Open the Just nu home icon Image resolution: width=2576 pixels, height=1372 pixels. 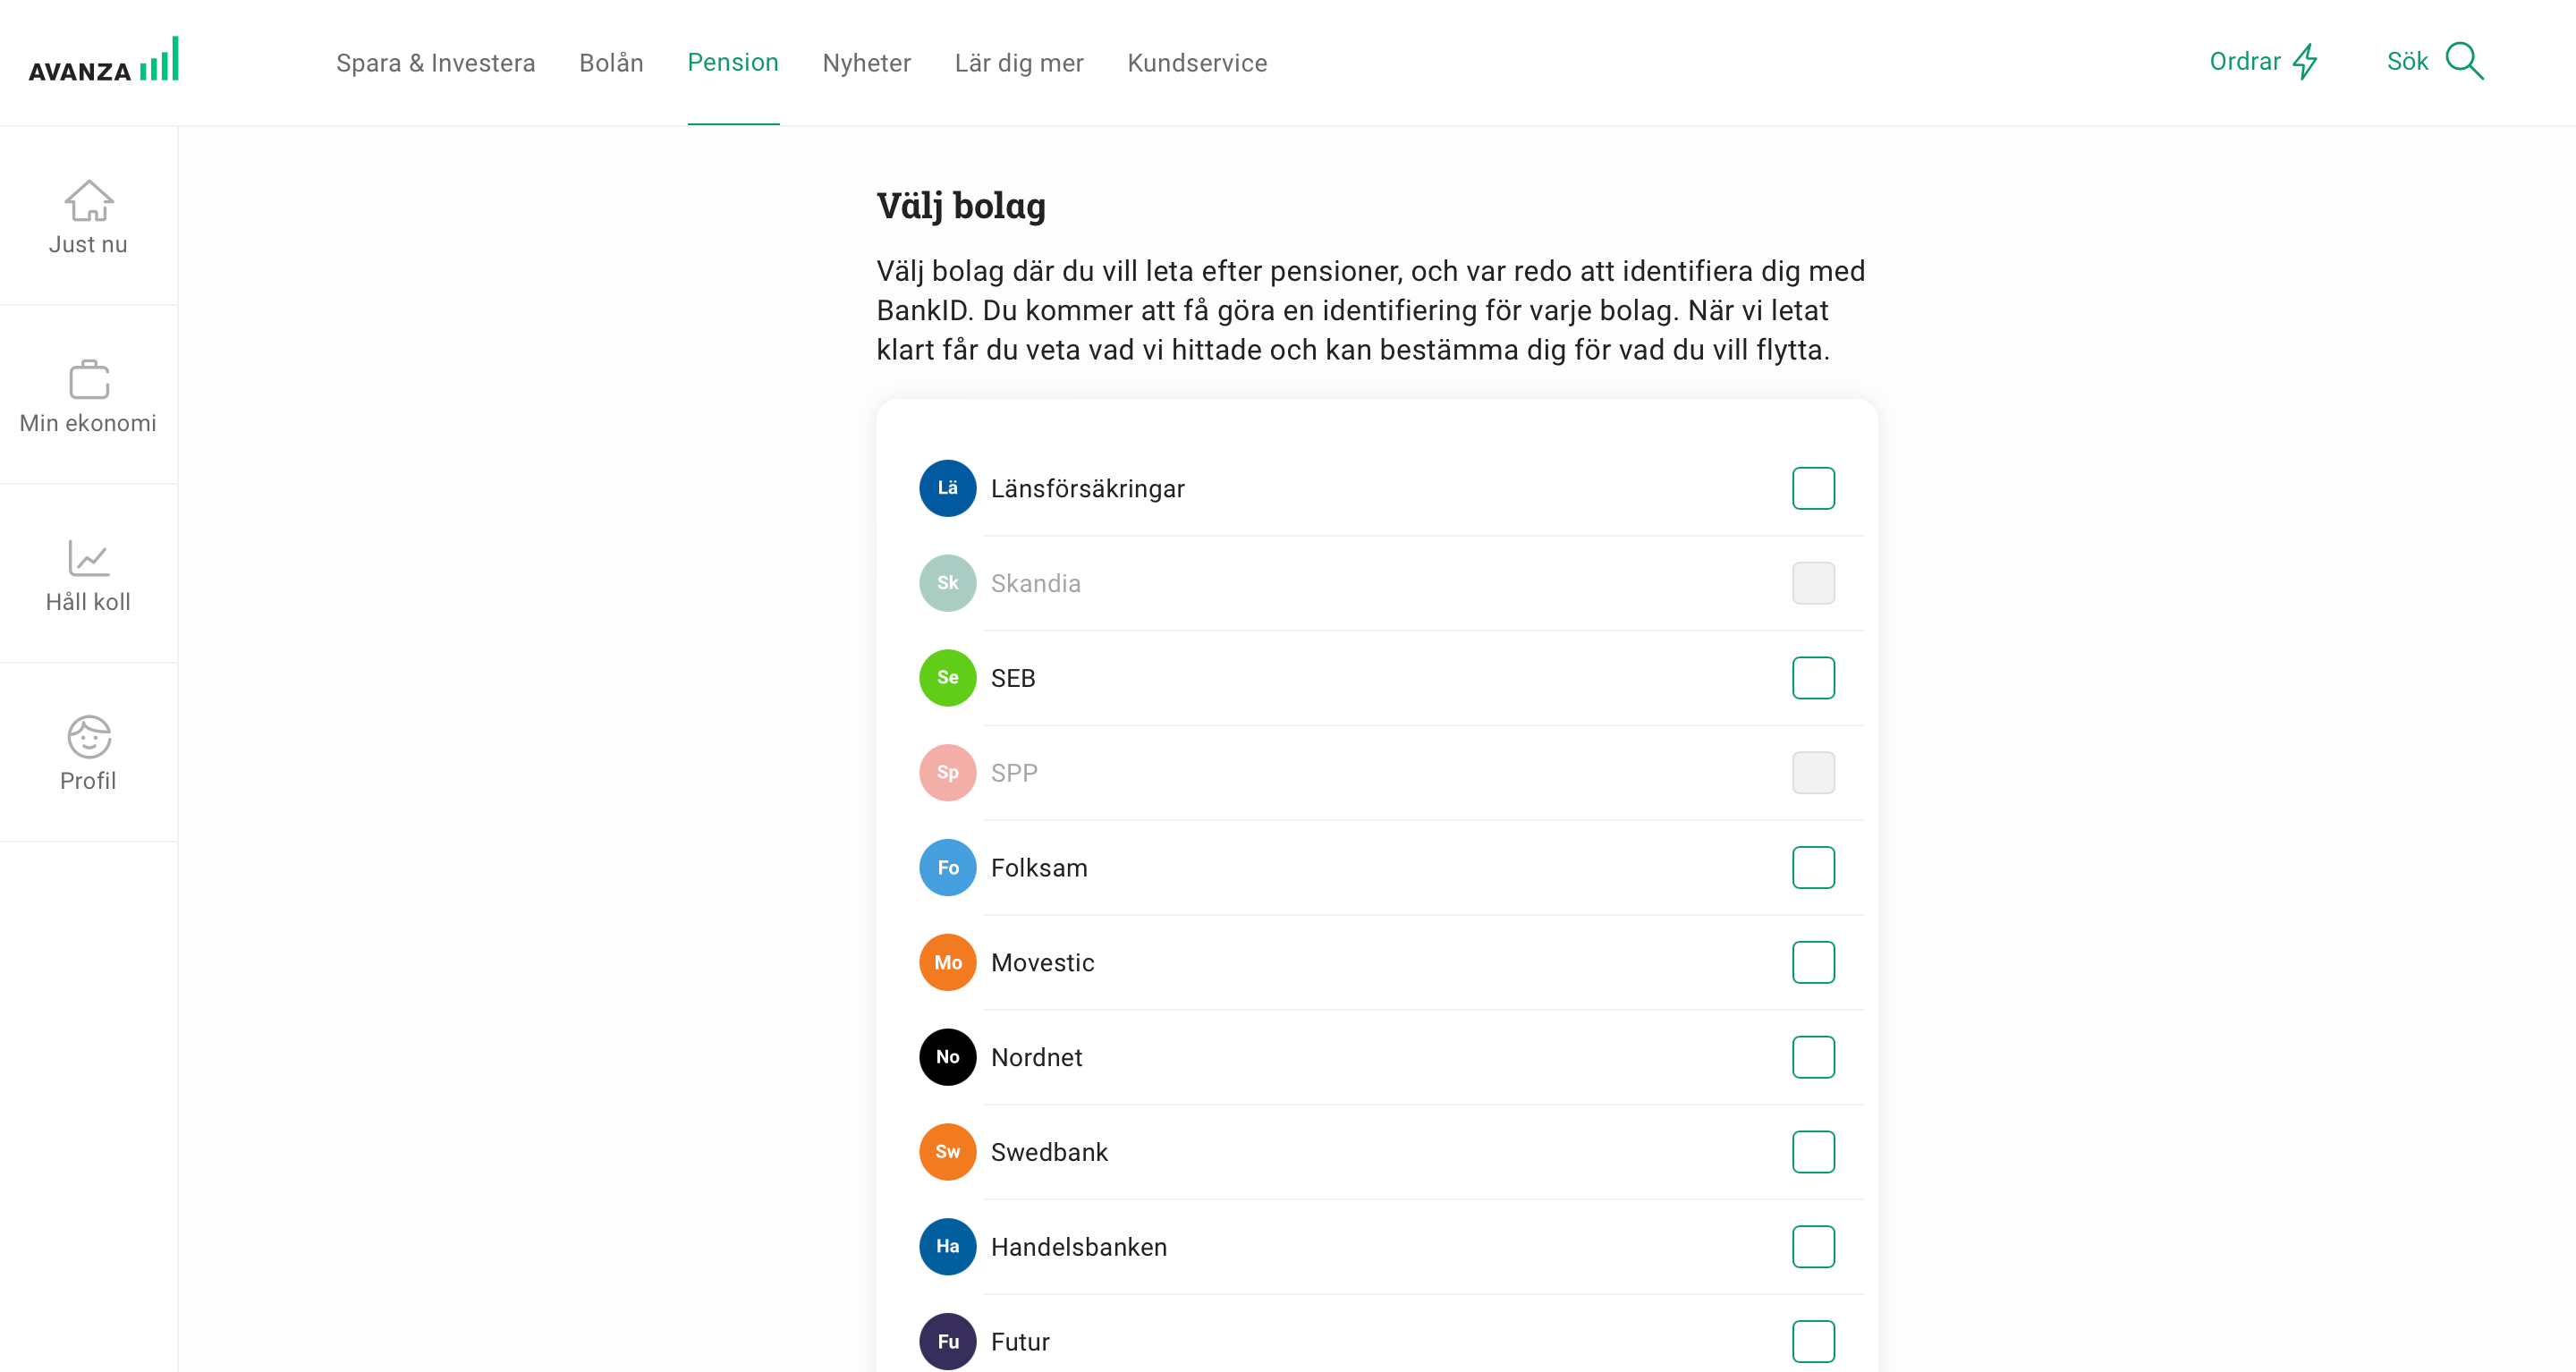[x=89, y=201]
